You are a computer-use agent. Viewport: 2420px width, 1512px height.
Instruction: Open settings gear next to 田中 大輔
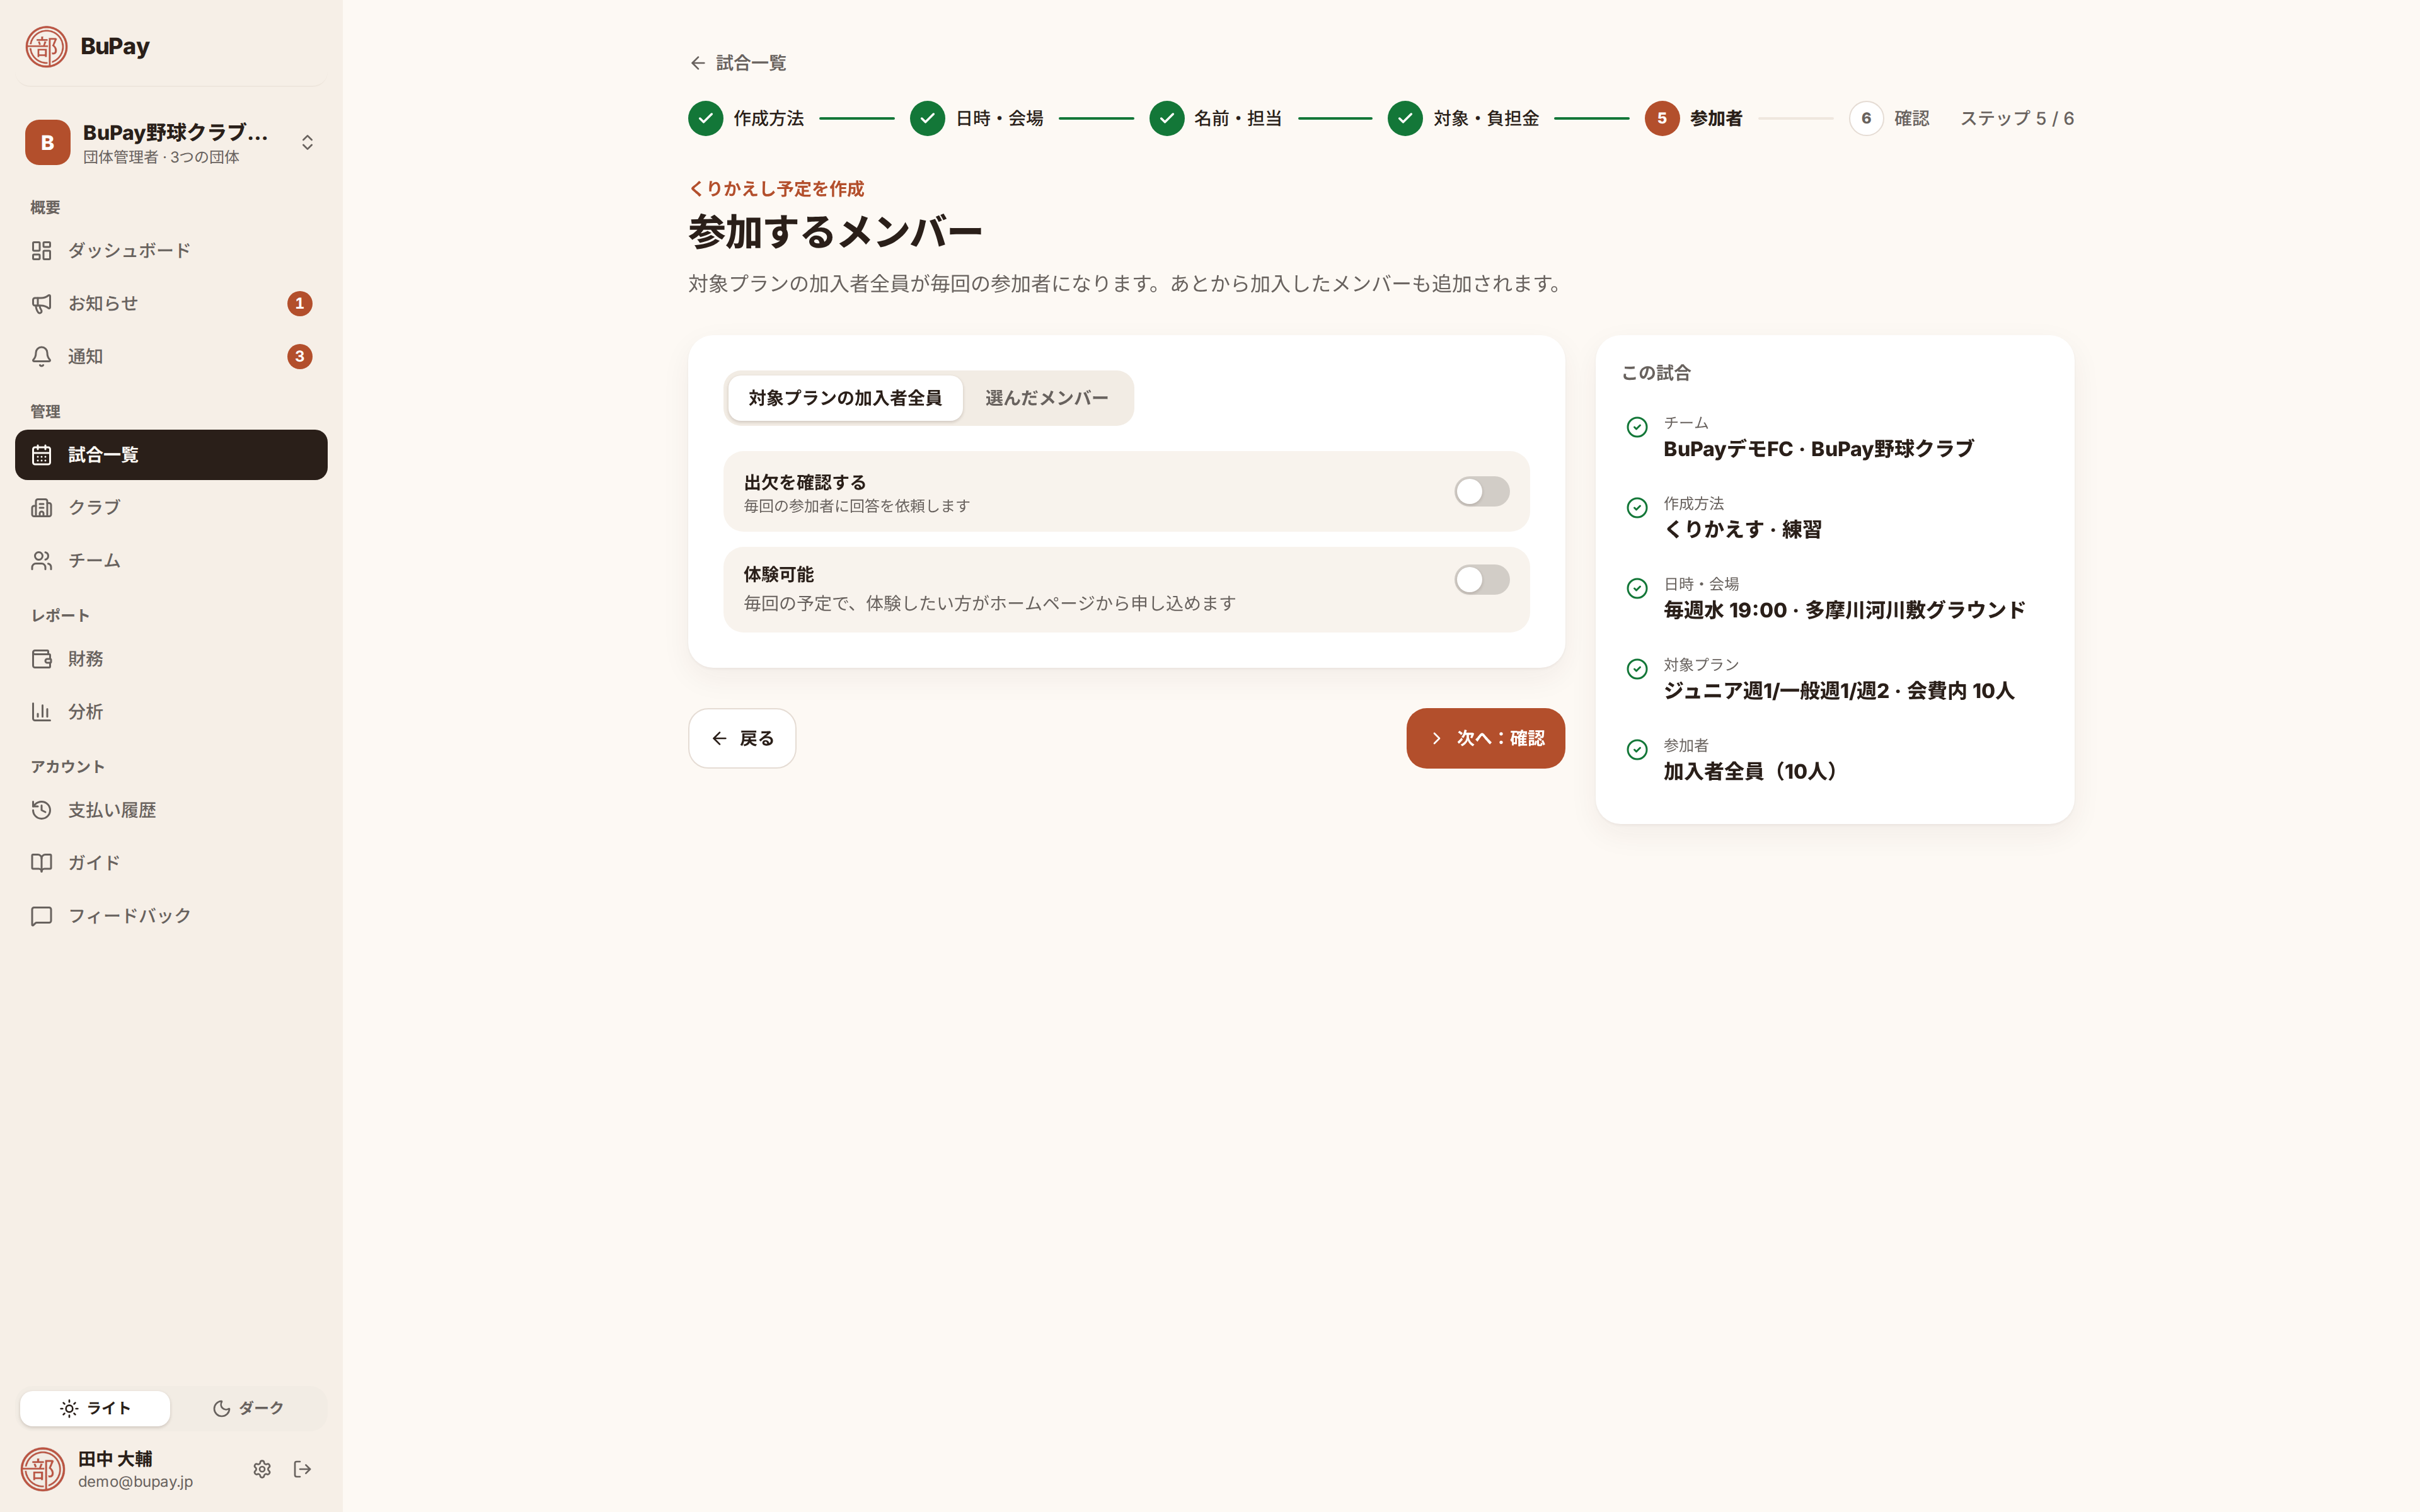(262, 1469)
